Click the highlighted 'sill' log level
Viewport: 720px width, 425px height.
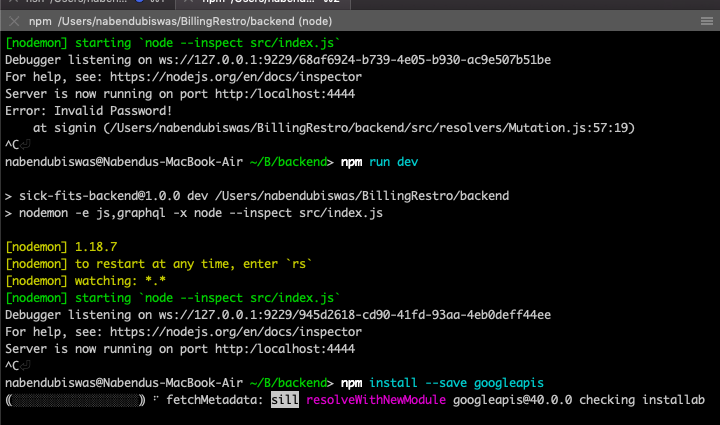(285, 399)
